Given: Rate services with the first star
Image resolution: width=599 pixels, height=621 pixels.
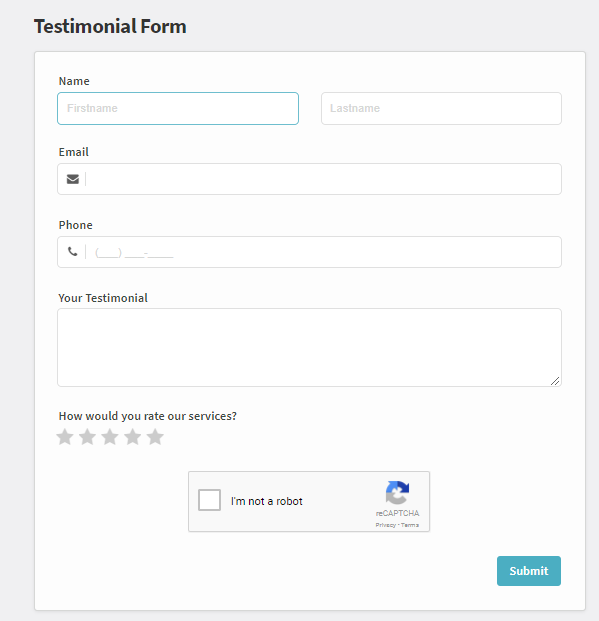Looking at the screenshot, I should (65, 437).
